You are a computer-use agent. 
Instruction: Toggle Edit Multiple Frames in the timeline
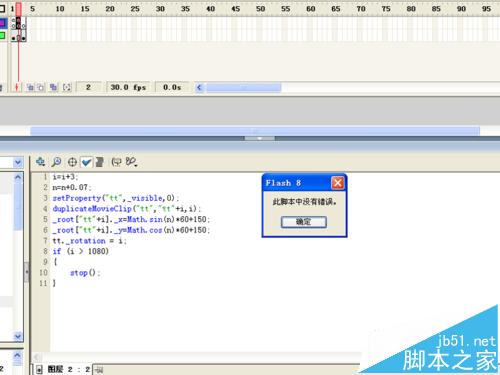click(x=53, y=87)
